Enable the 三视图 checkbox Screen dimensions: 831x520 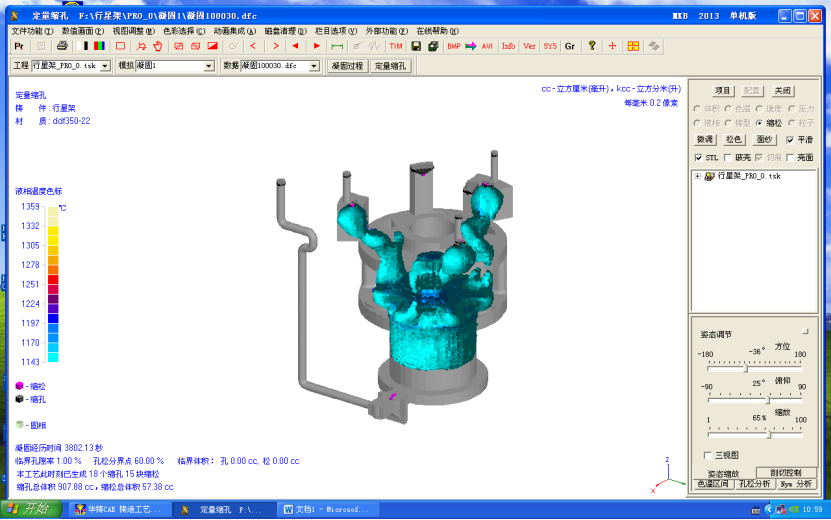[x=708, y=455]
